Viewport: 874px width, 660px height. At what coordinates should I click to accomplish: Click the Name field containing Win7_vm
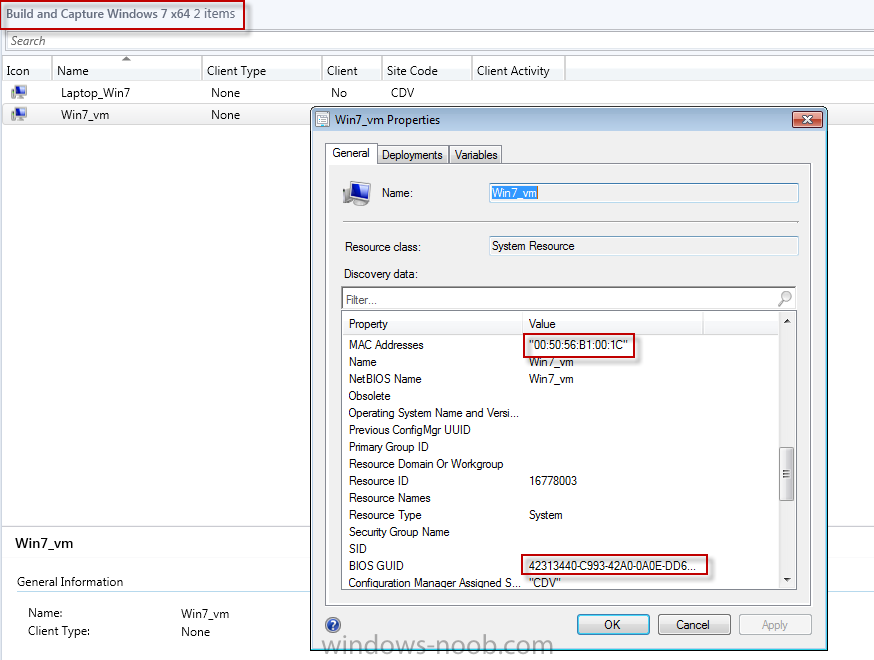[x=644, y=193]
